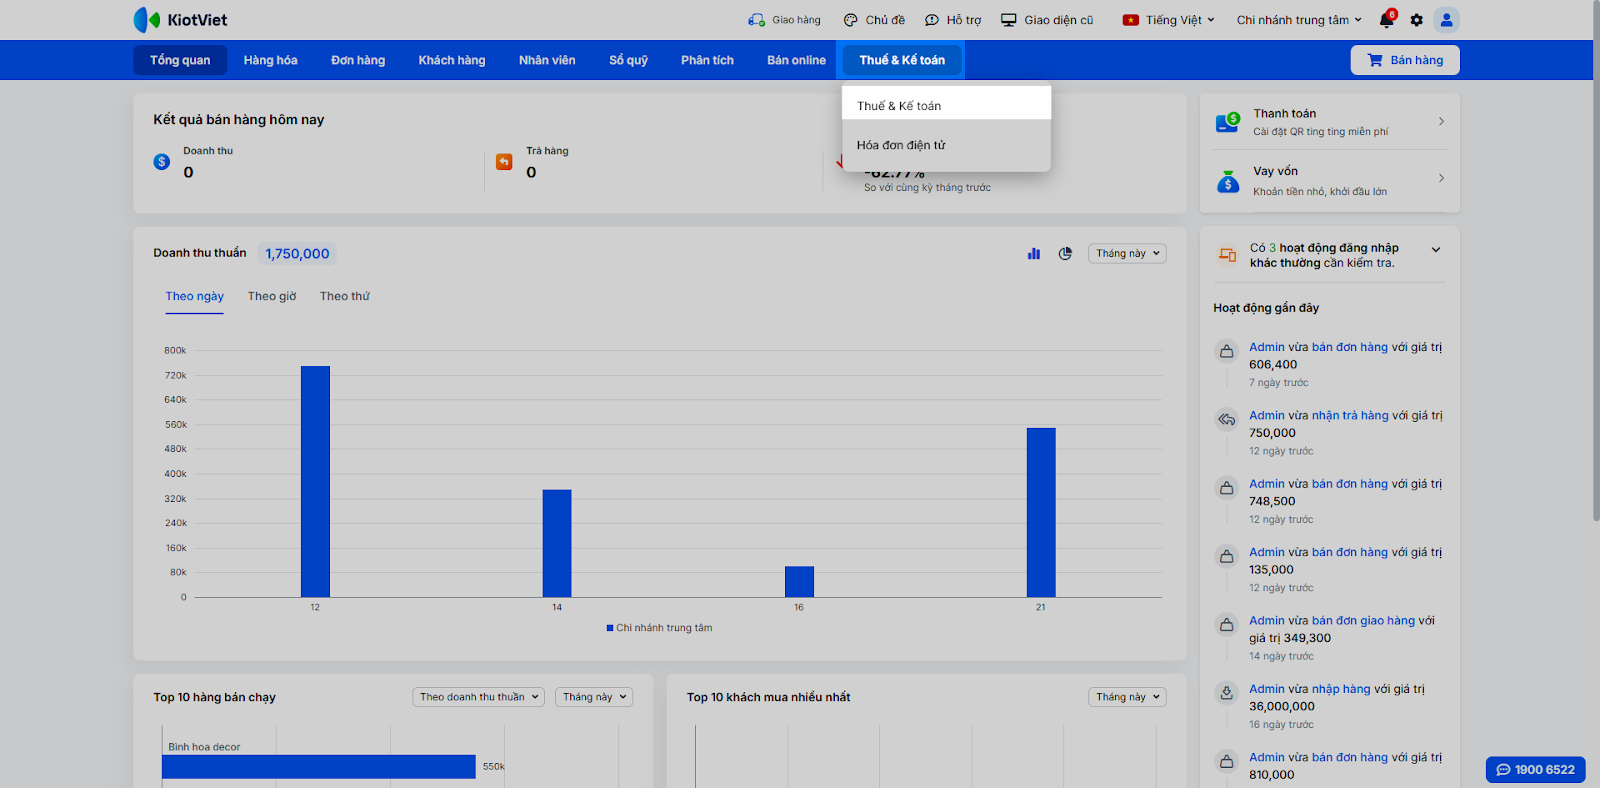Click the bag icon beside 748,500 activity

click(x=1226, y=488)
